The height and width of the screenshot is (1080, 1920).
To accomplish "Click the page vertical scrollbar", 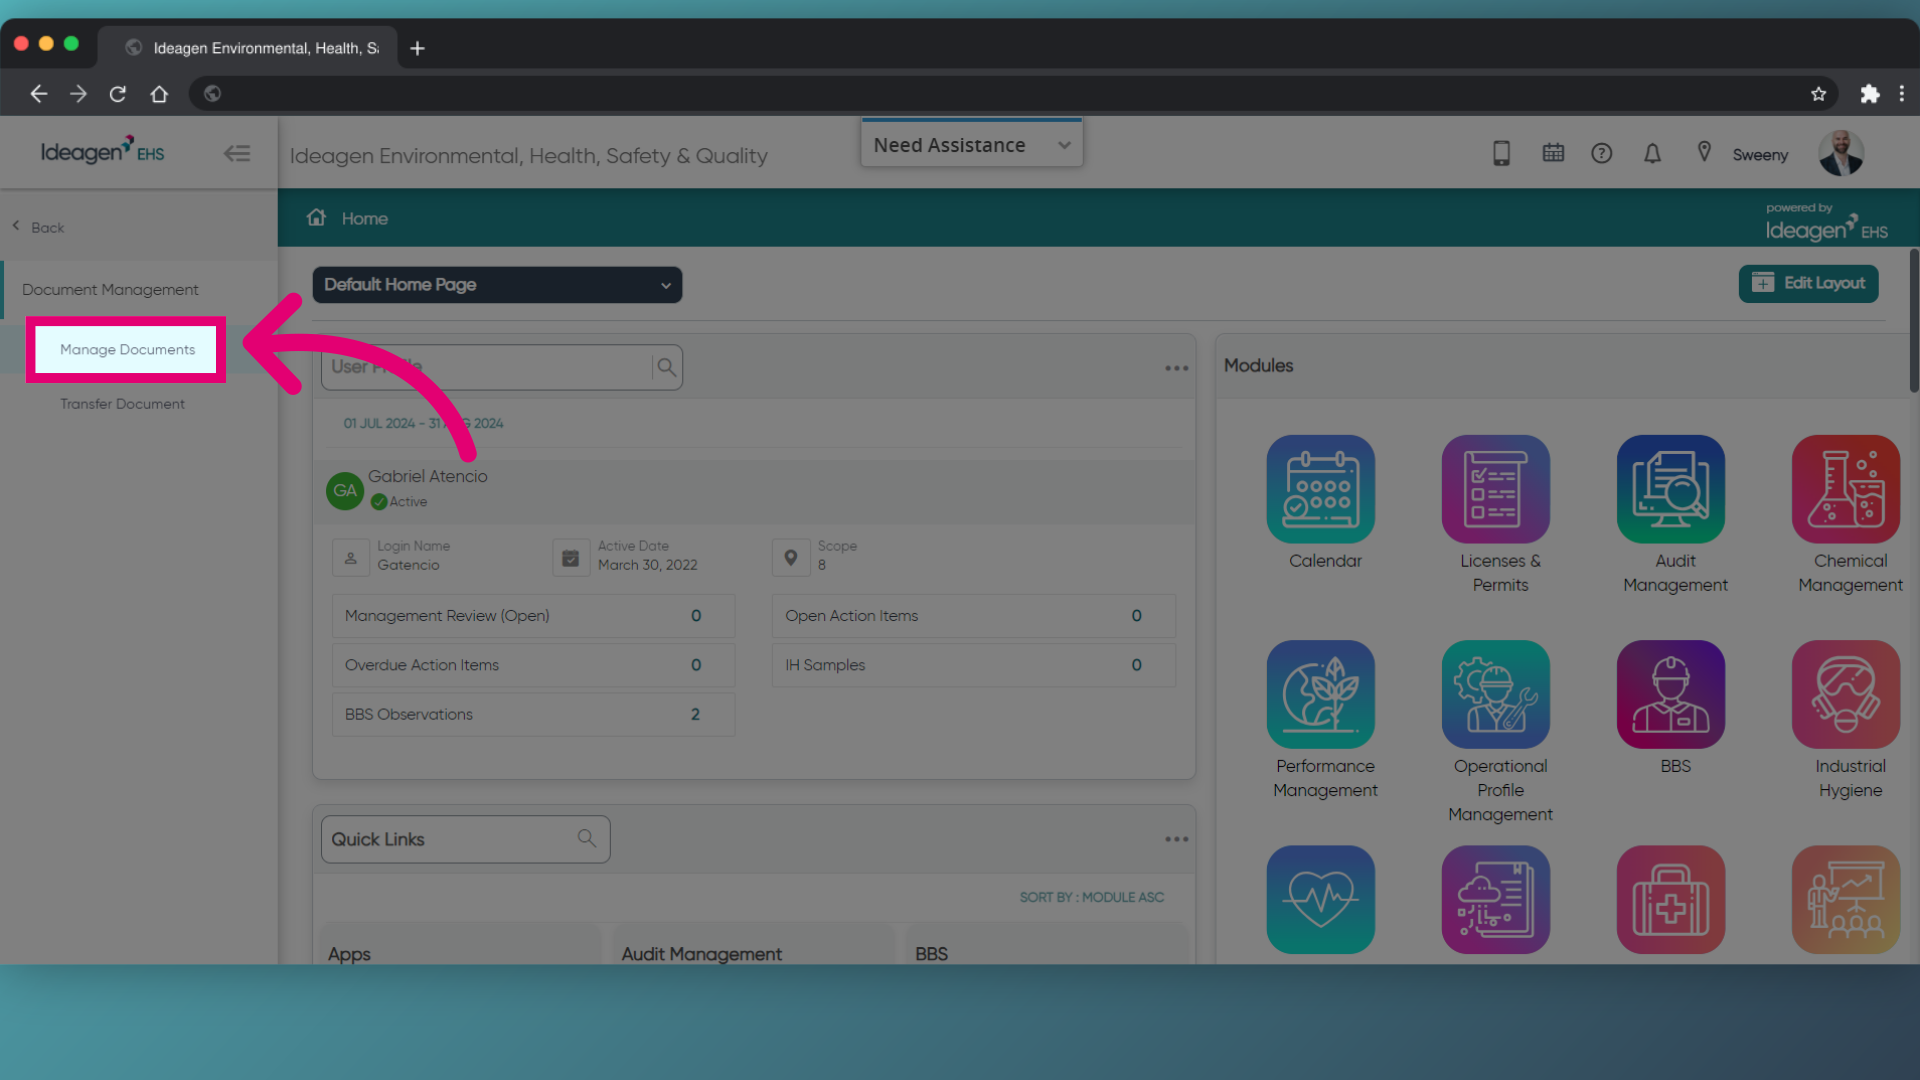I will [x=1913, y=320].
